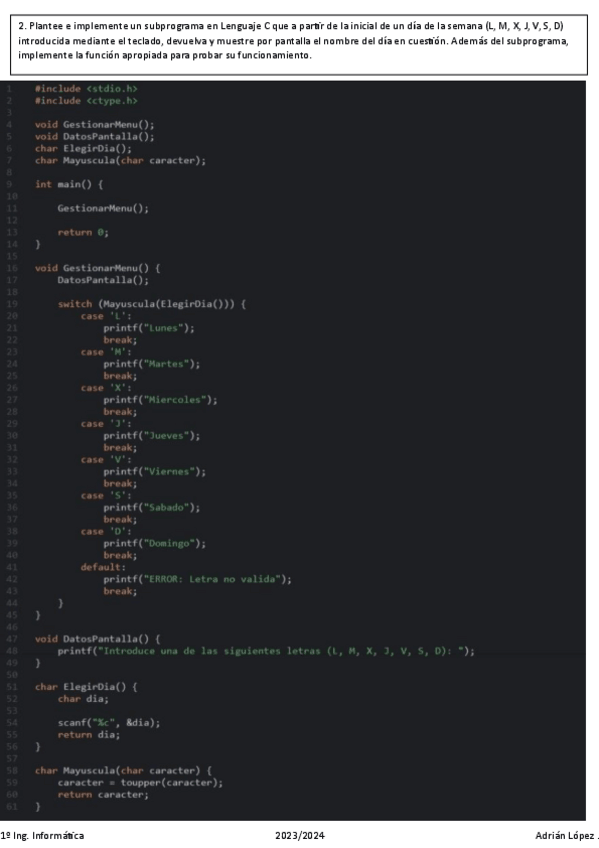Click the footer text 2023/2024
The width and height of the screenshot is (599, 848).
point(300,836)
